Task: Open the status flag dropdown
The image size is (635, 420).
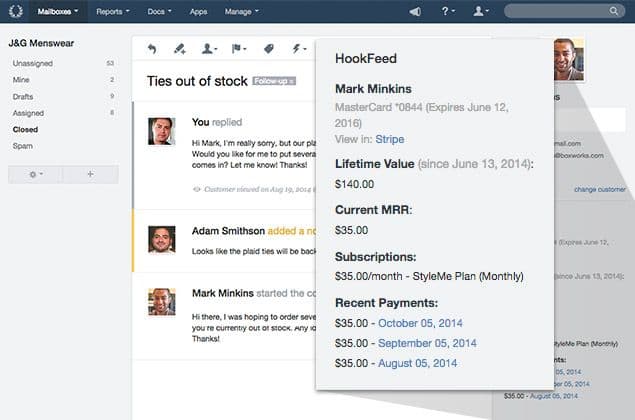Action: click(239, 48)
